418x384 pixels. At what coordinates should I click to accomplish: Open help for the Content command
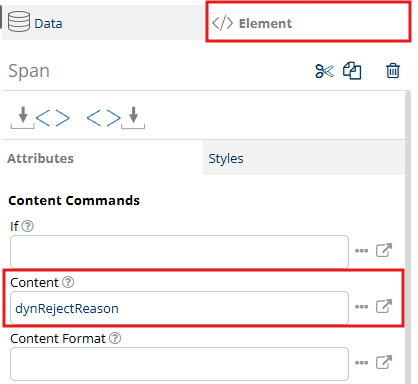[68, 282]
